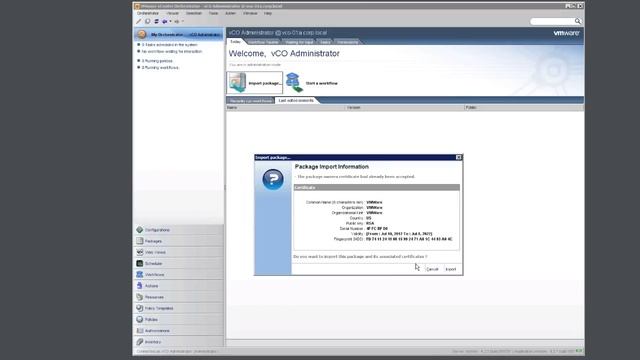Select the running policies line in the left panel
Viewport: 640px width, 360px height.
click(x=157, y=61)
